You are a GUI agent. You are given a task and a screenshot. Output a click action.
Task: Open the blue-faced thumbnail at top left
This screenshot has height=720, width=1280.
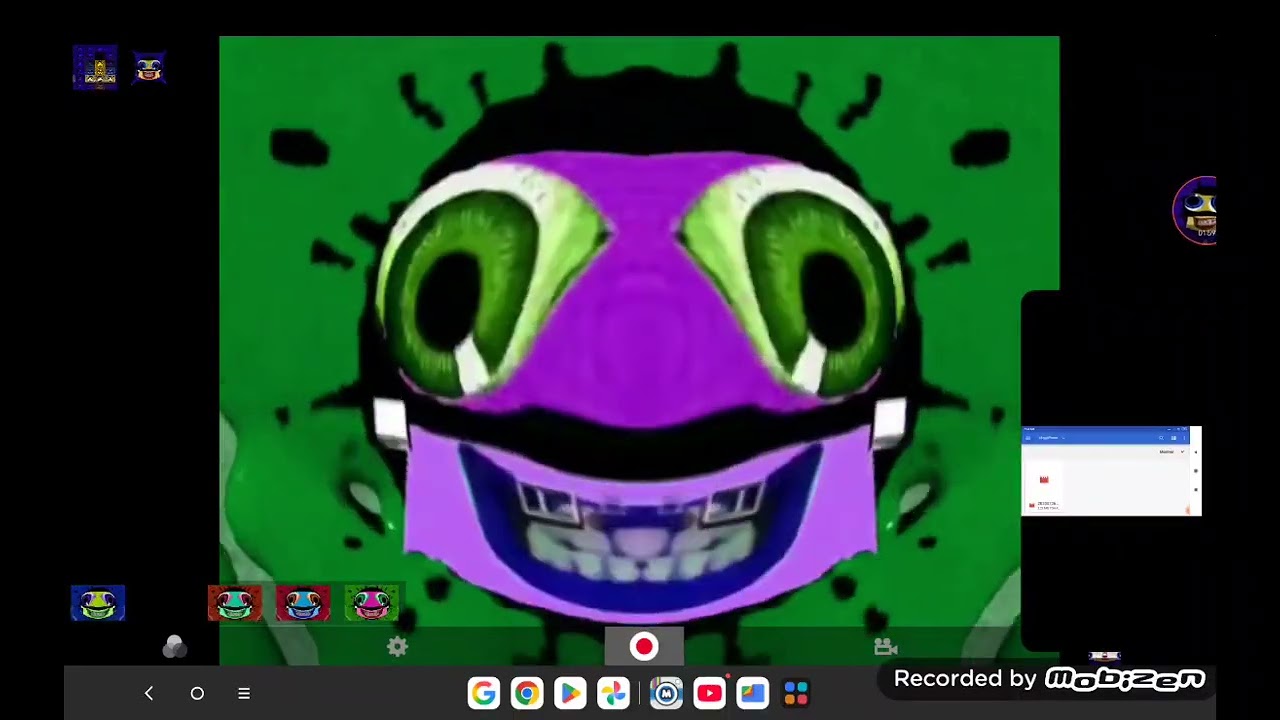149,67
